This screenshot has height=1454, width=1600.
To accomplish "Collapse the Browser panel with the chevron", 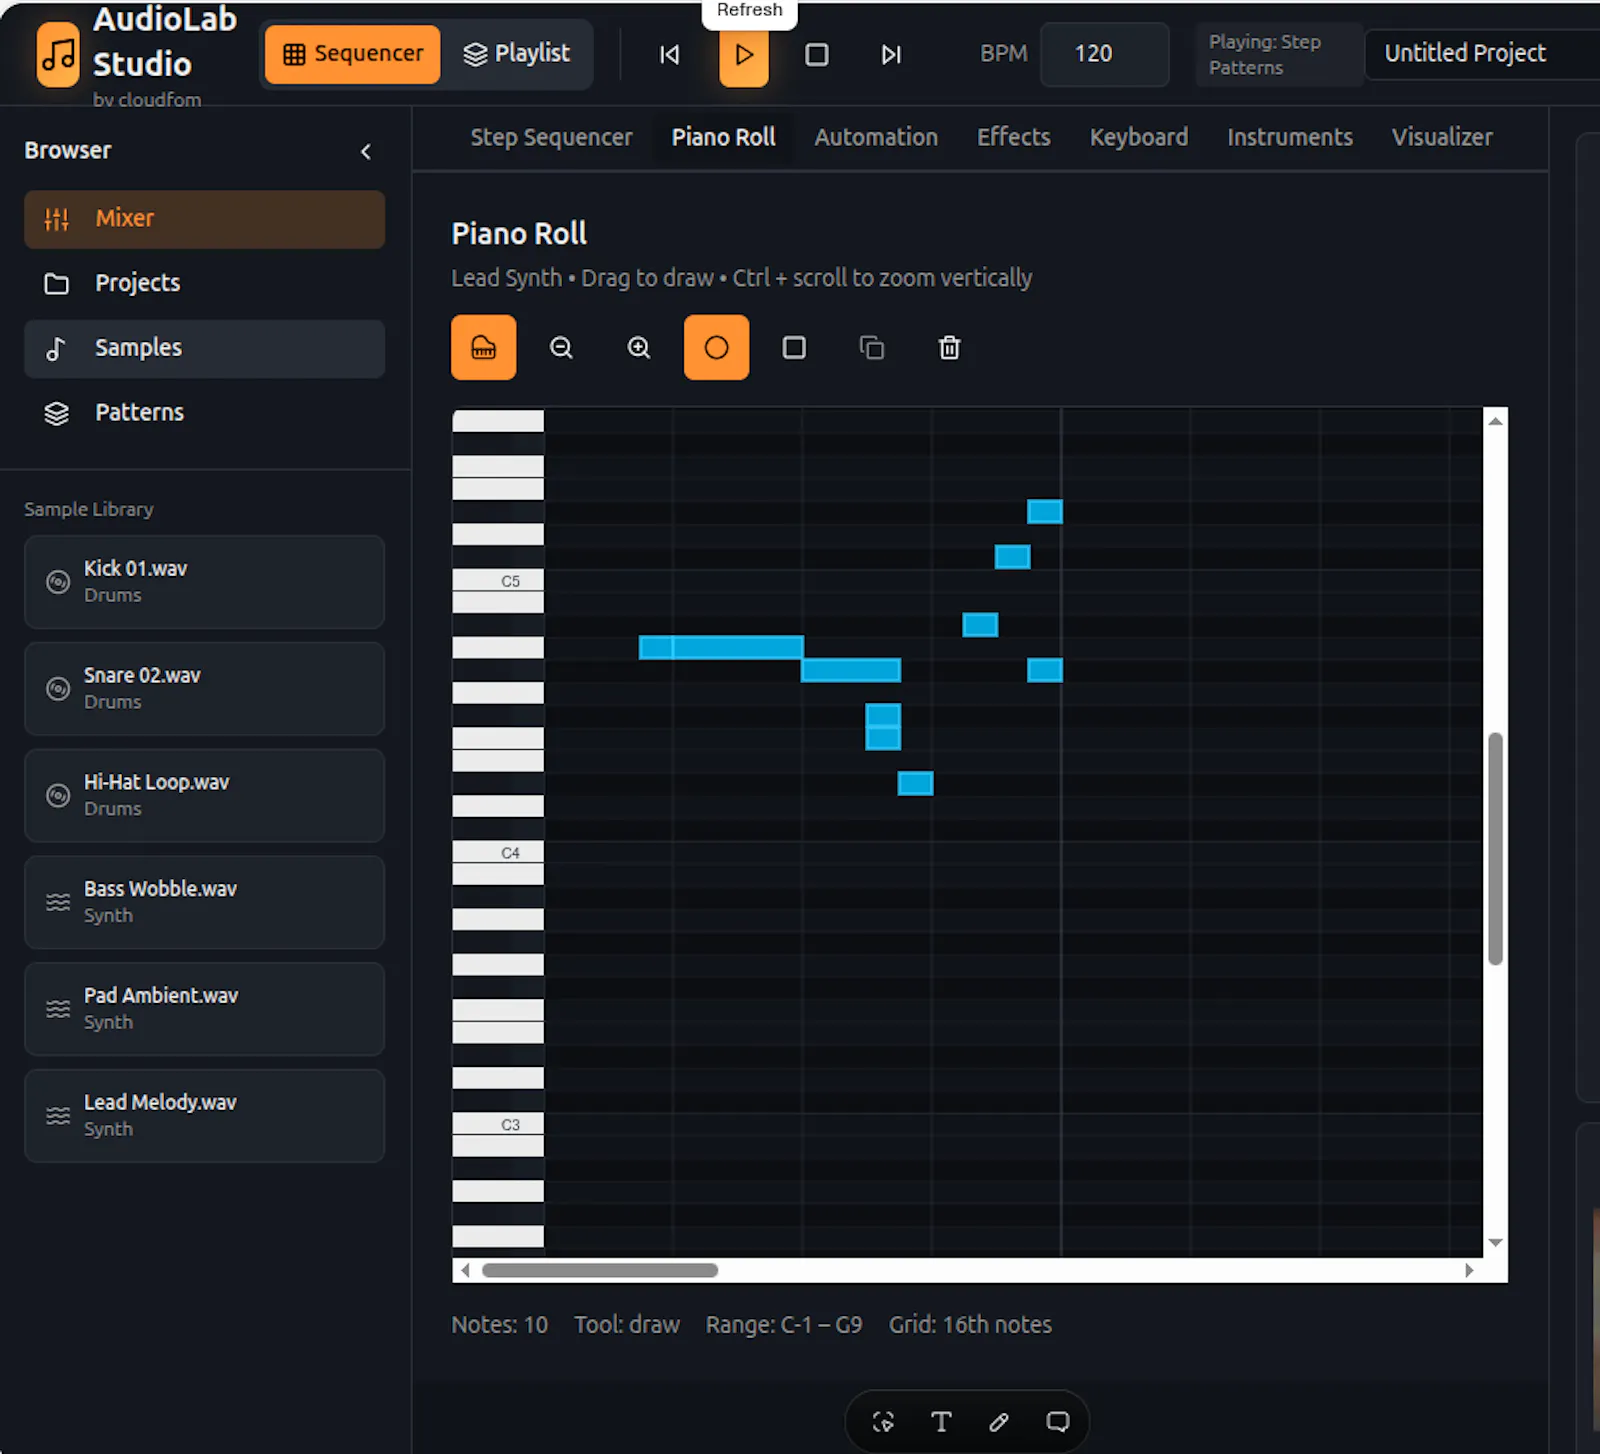I will (366, 151).
